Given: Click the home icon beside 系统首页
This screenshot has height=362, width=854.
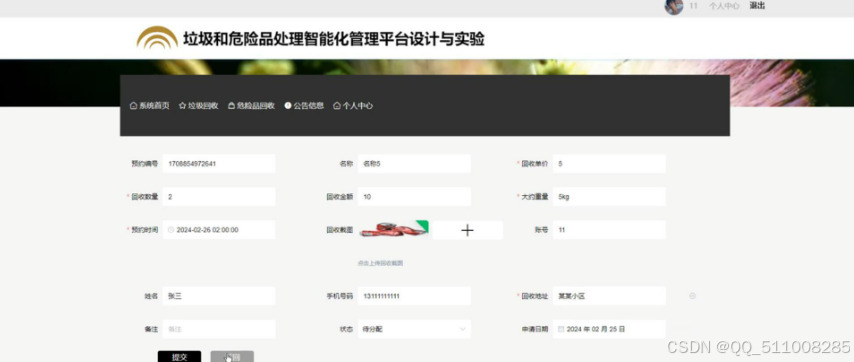Looking at the screenshot, I should point(133,106).
